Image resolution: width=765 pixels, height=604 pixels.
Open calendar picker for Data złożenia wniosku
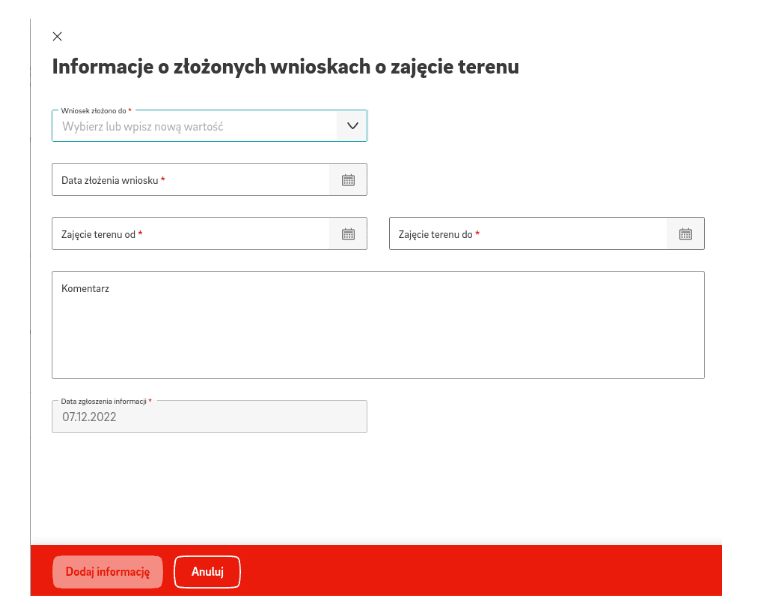point(348,180)
